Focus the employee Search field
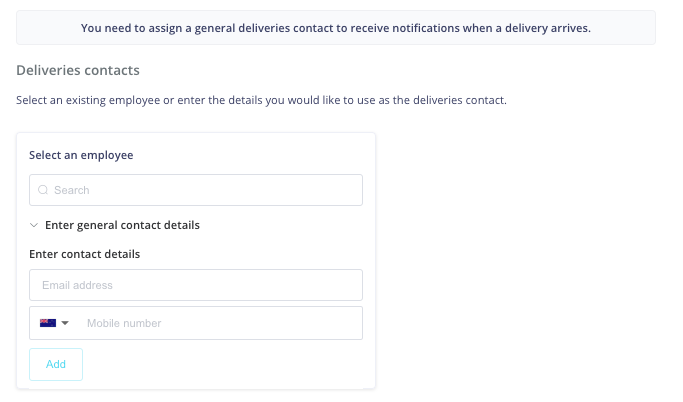Image resolution: width=683 pixels, height=402 pixels. tap(196, 190)
